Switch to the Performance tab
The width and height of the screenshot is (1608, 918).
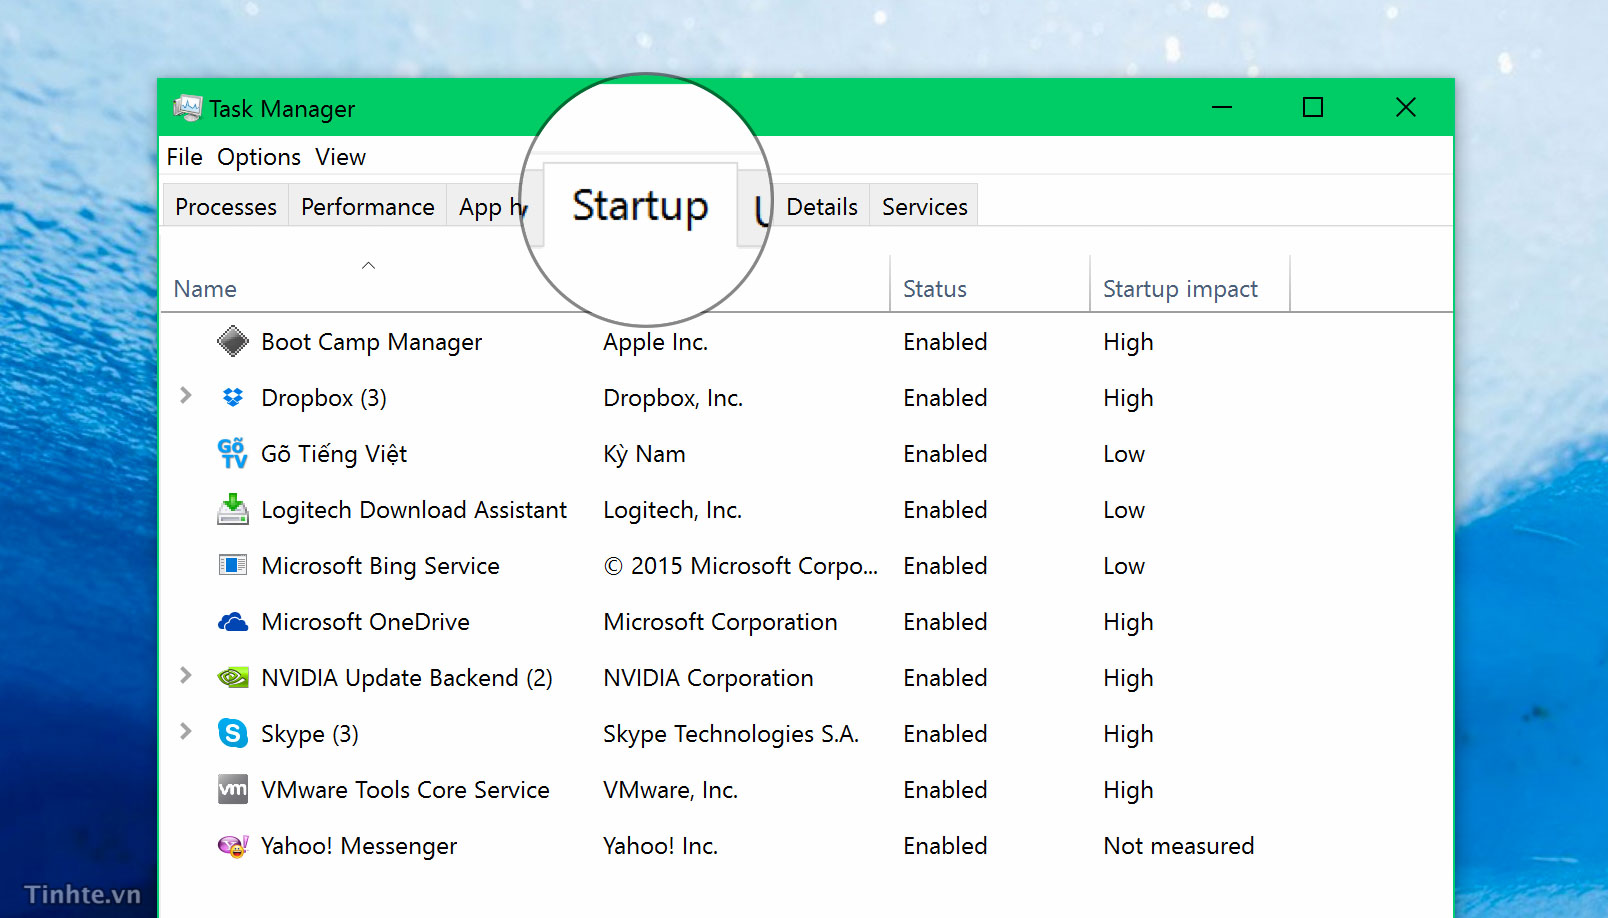click(x=368, y=206)
